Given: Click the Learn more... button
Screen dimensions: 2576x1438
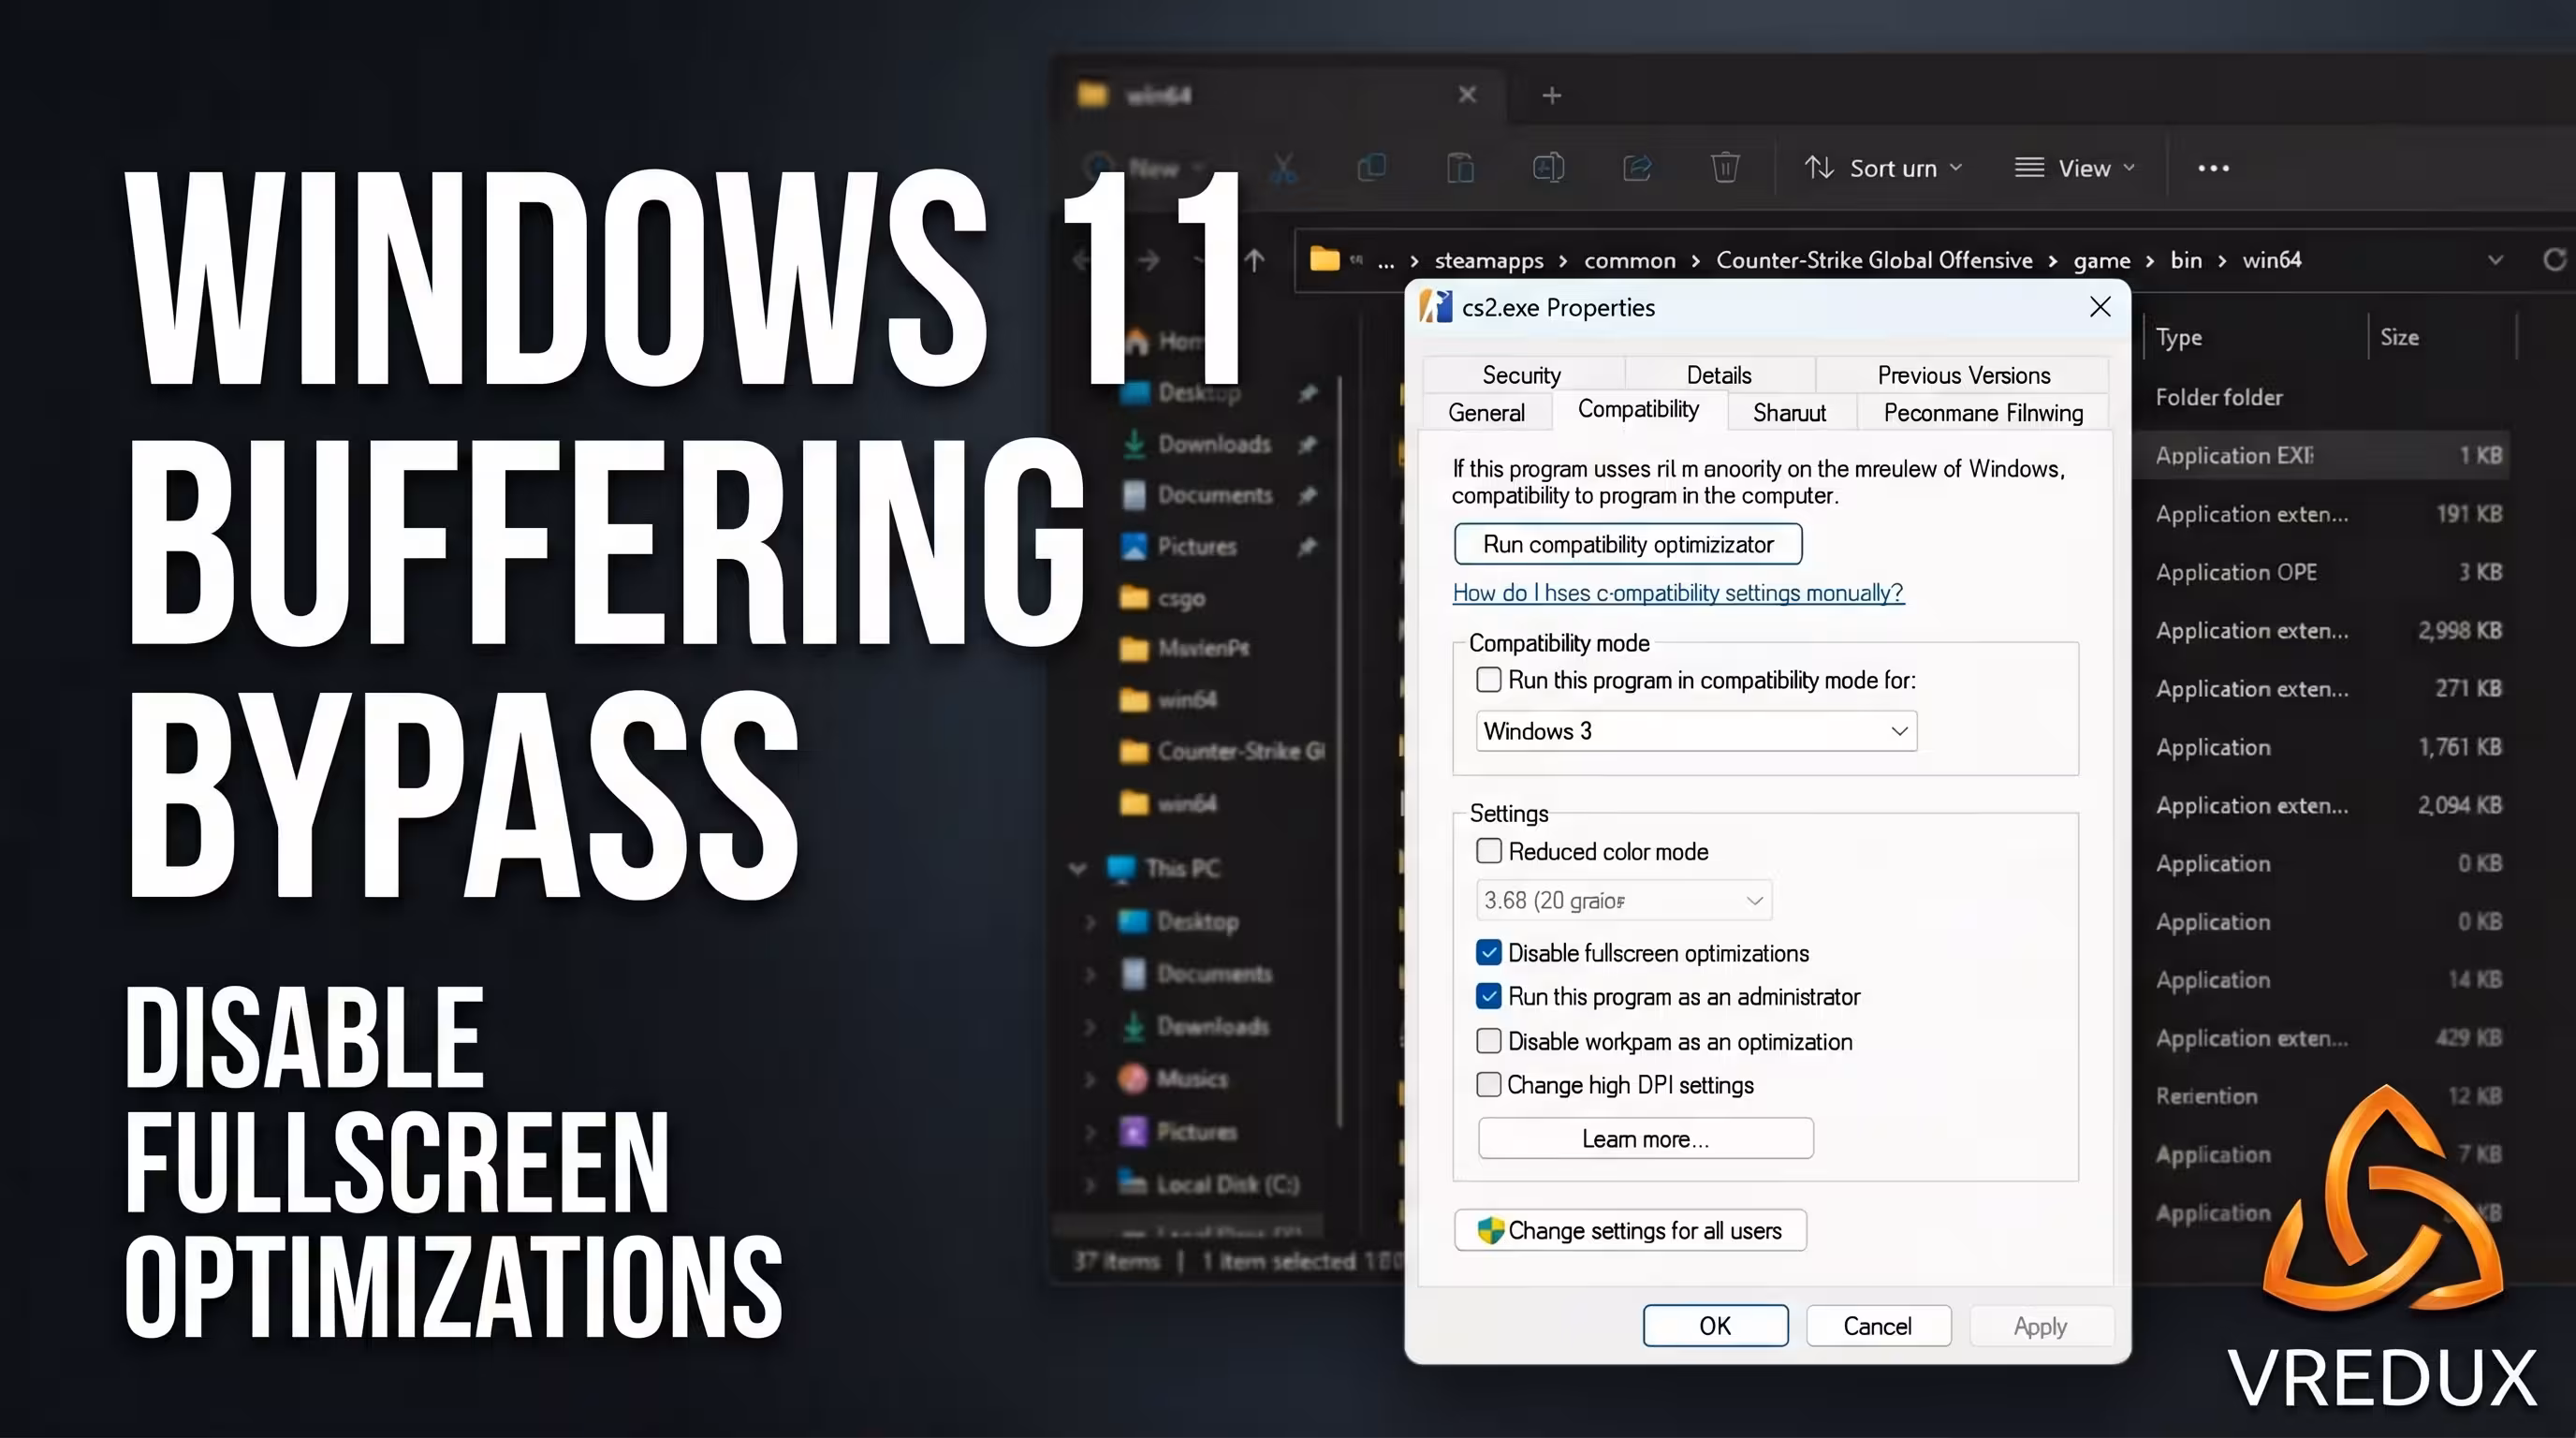Looking at the screenshot, I should click(x=1645, y=1139).
